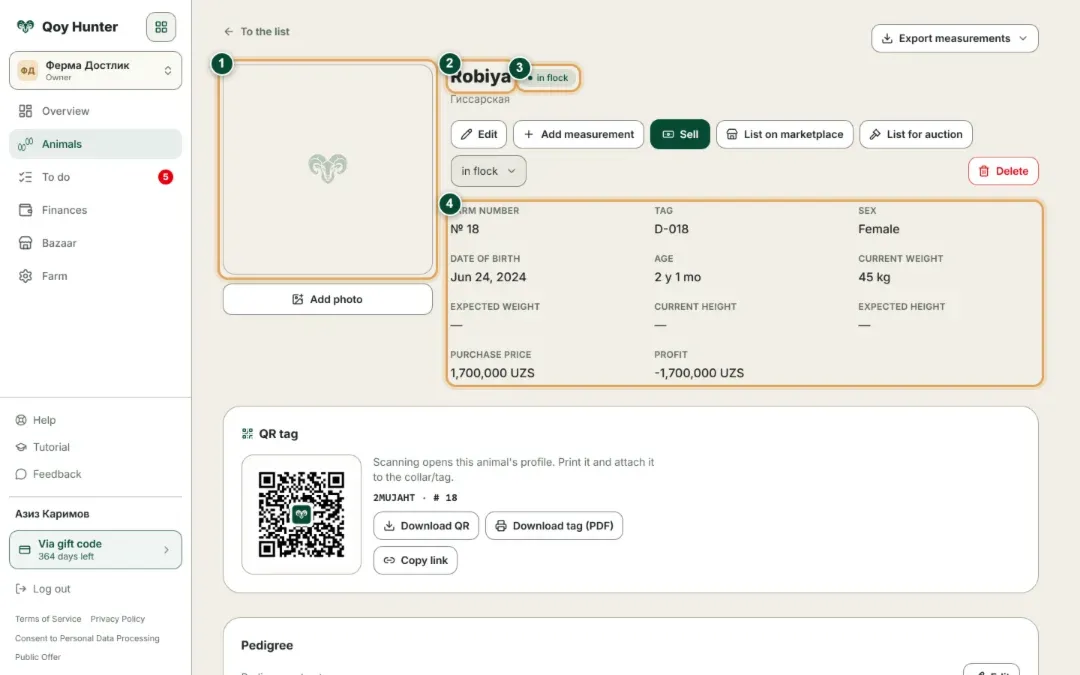Open the Export measurements dropdown
Image resolution: width=1080 pixels, height=675 pixels.
pyautogui.click(x=955, y=39)
